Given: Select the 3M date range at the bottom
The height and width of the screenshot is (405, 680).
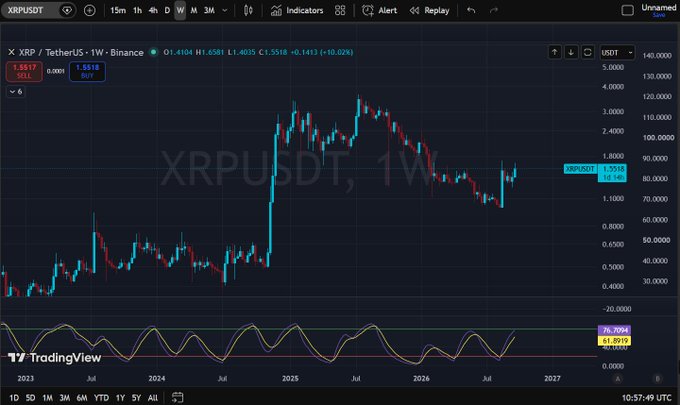Looking at the screenshot, I should pos(65,398).
